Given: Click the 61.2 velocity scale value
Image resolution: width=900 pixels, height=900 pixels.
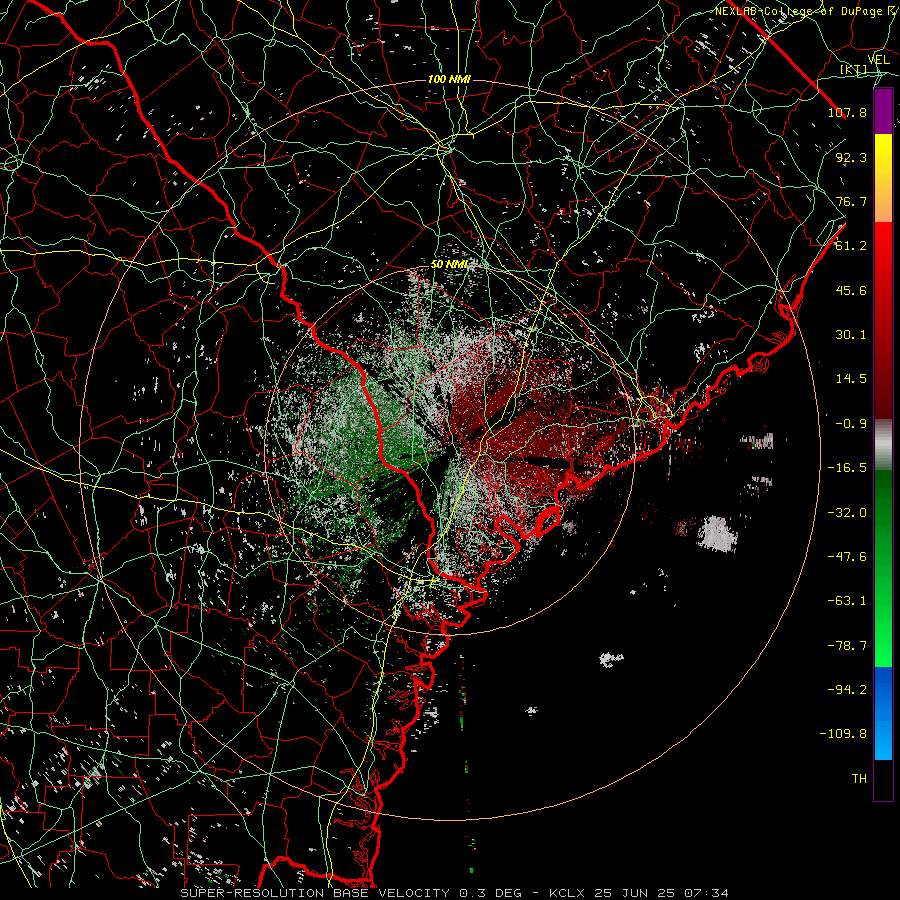Looking at the screenshot, I should coord(851,246).
